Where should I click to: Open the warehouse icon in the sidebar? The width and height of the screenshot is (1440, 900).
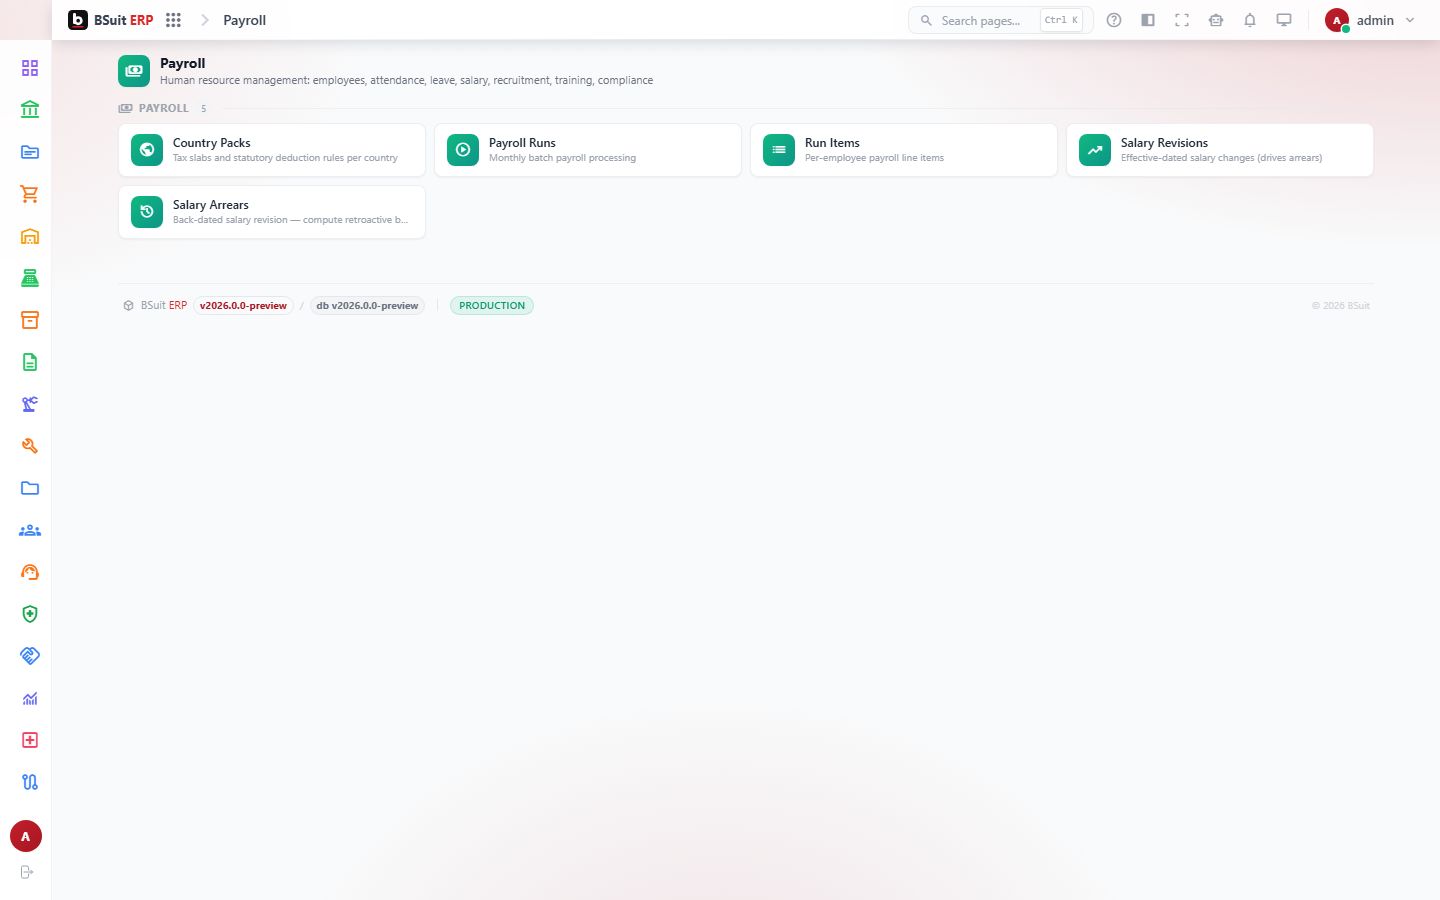[x=30, y=236]
